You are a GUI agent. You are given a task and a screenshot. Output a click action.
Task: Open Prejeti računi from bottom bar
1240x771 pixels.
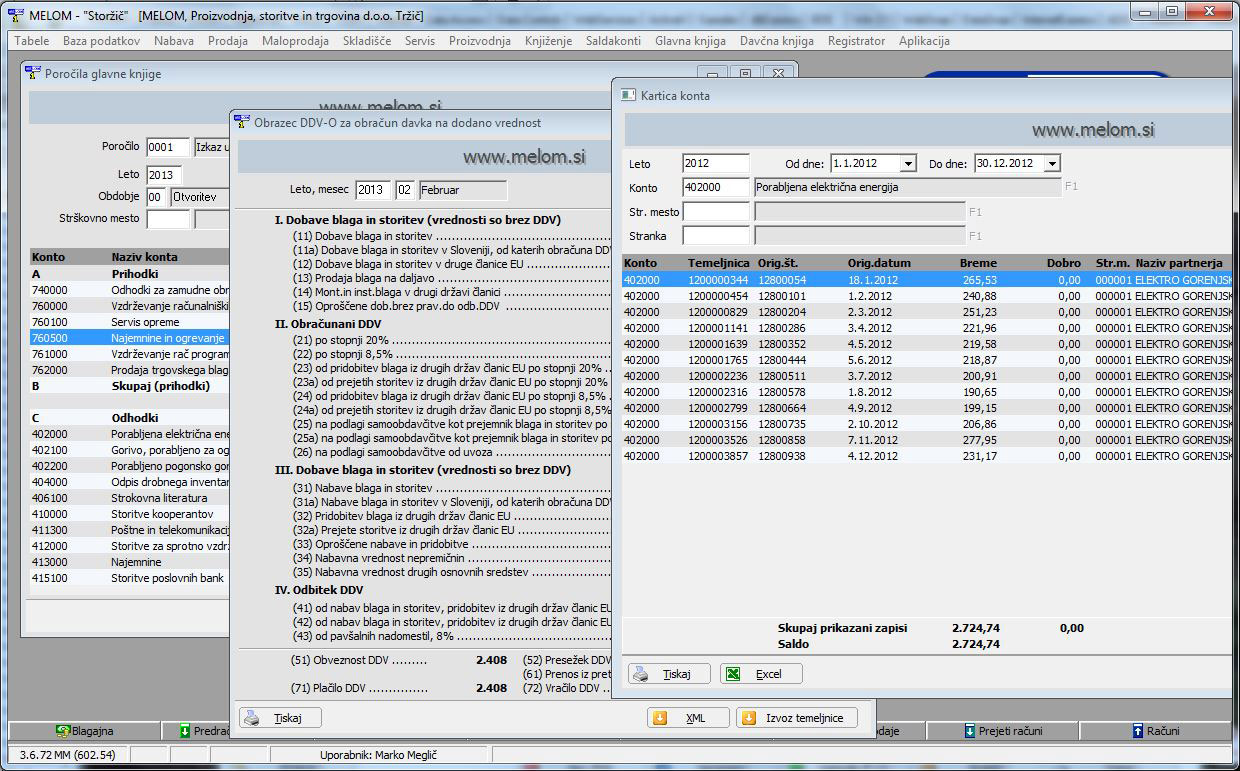[1003, 731]
